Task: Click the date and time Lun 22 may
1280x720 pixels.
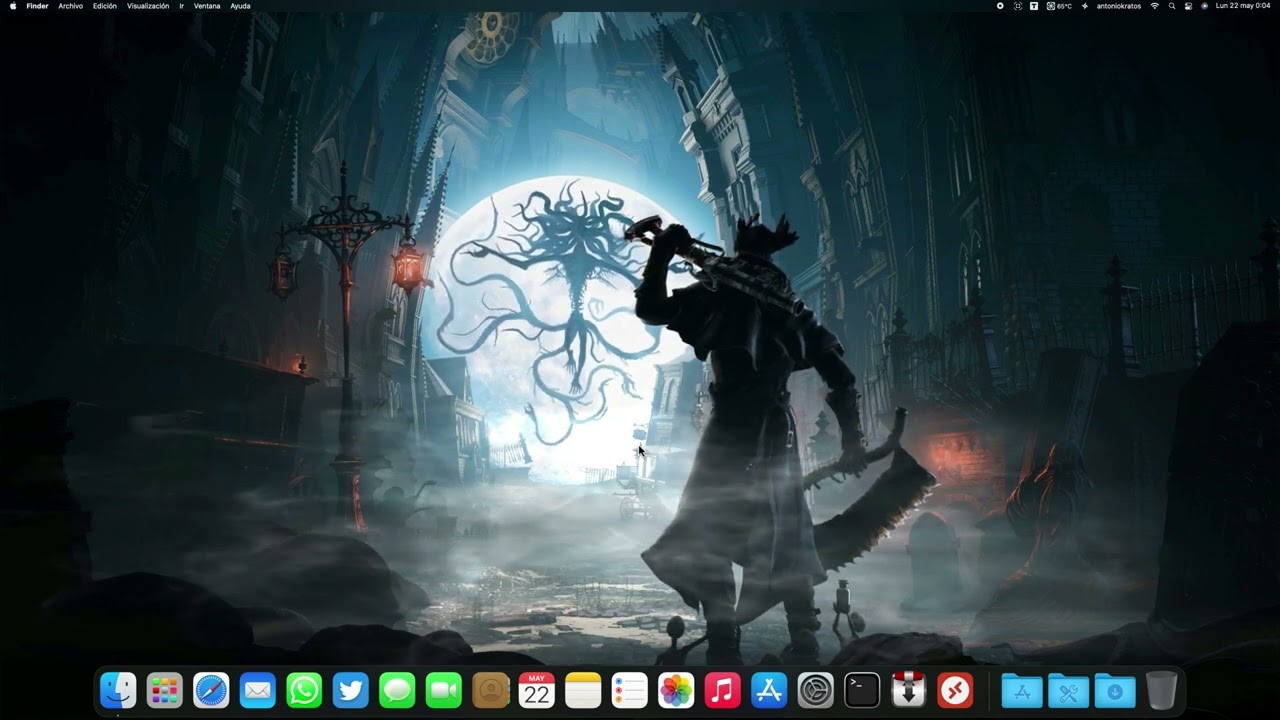Action: point(1243,6)
